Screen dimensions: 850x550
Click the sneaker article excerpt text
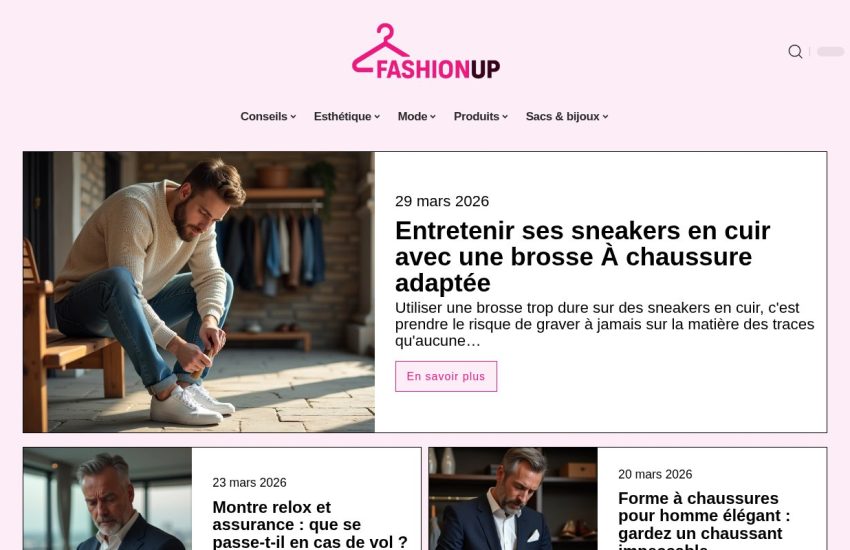[x=604, y=324]
